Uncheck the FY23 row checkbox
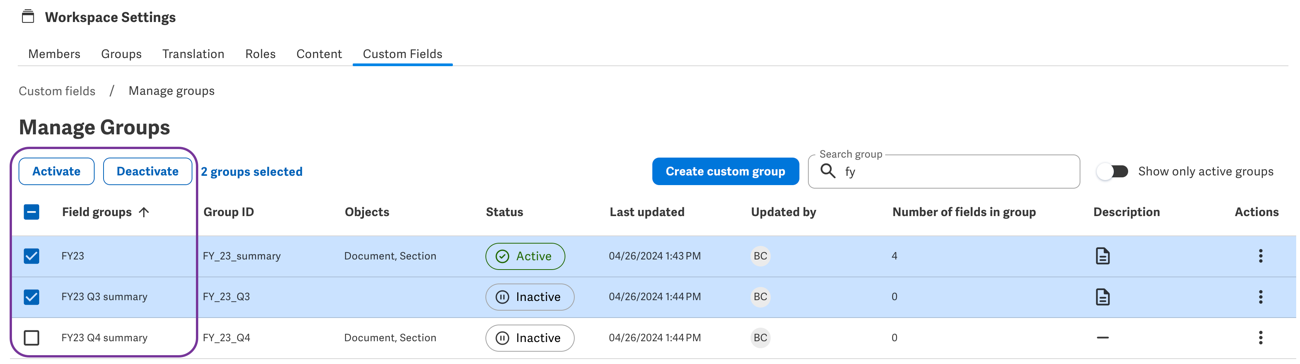Viewport: 1300px width, 364px height. pos(32,256)
